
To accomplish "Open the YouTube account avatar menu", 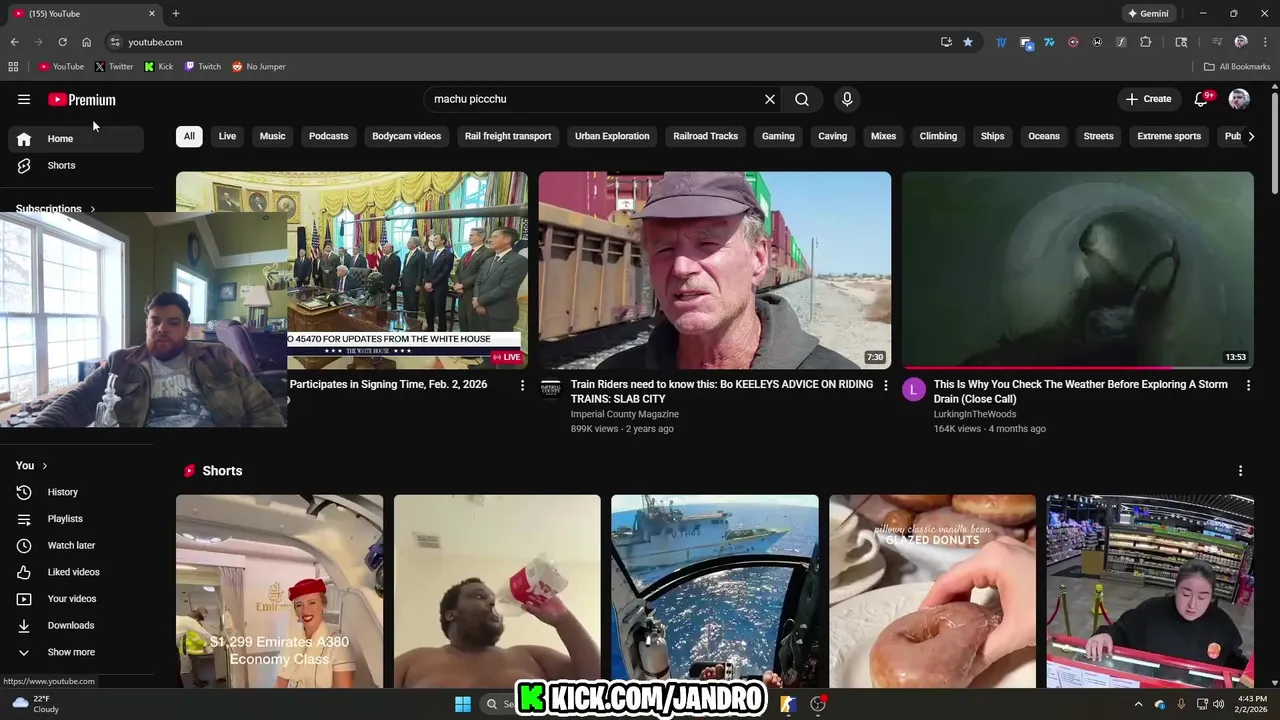I will coord(1239,99).
